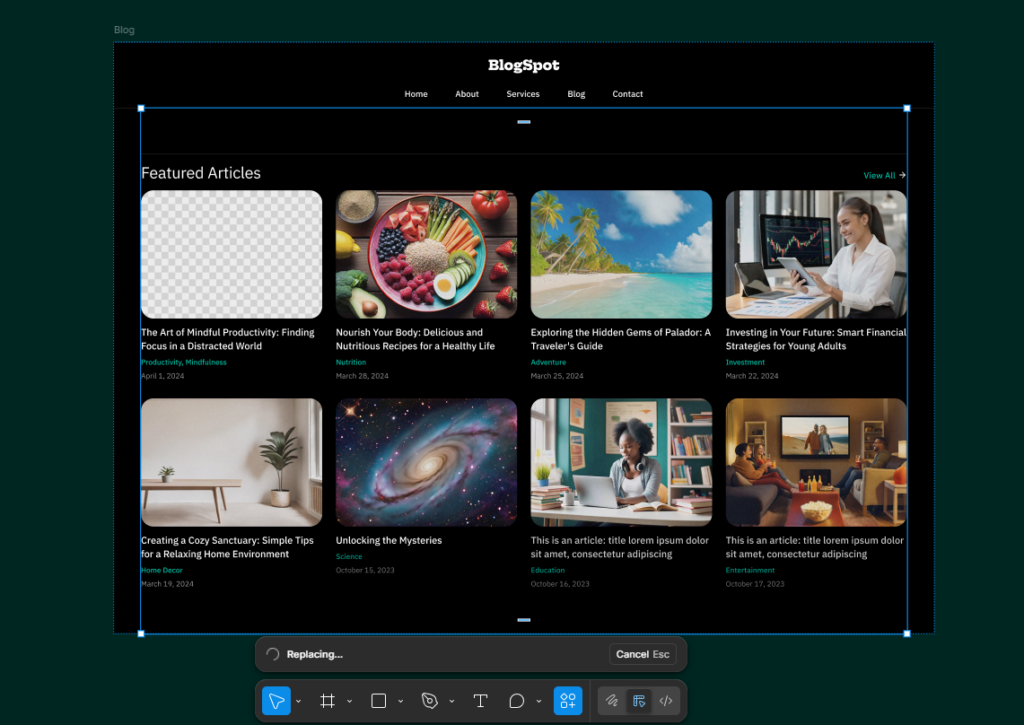Image resolution: width=1024 pixels, height=725 pixels.
Task: Click the Contact navigation item
Action: pyautogui.click(x=628, y=94)
